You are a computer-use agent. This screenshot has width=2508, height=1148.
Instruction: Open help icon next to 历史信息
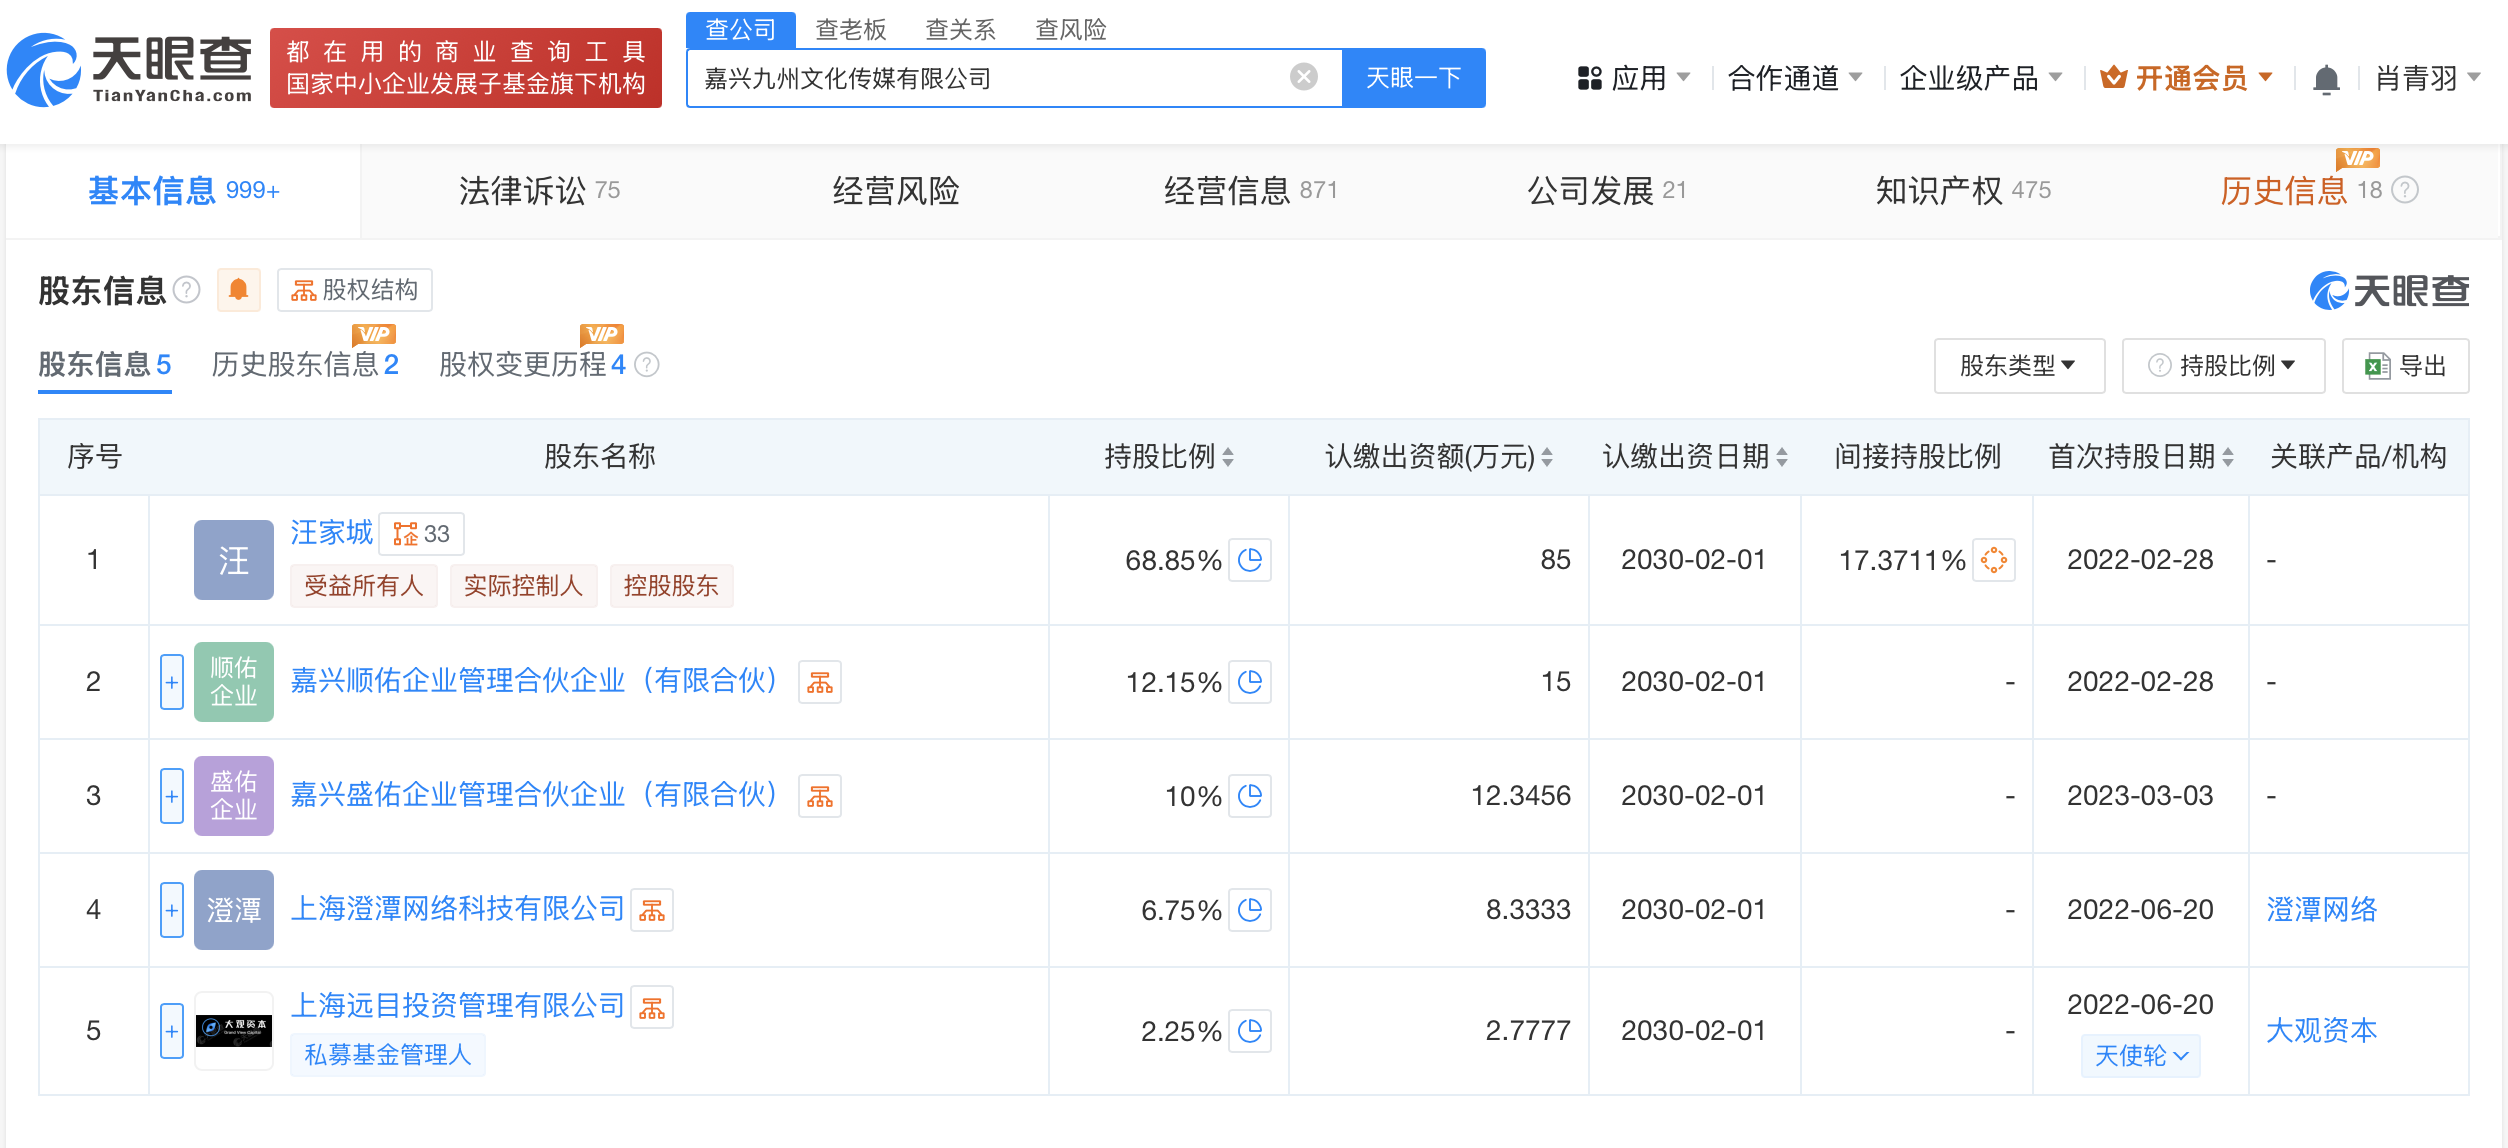click(x=2405, y=190)
